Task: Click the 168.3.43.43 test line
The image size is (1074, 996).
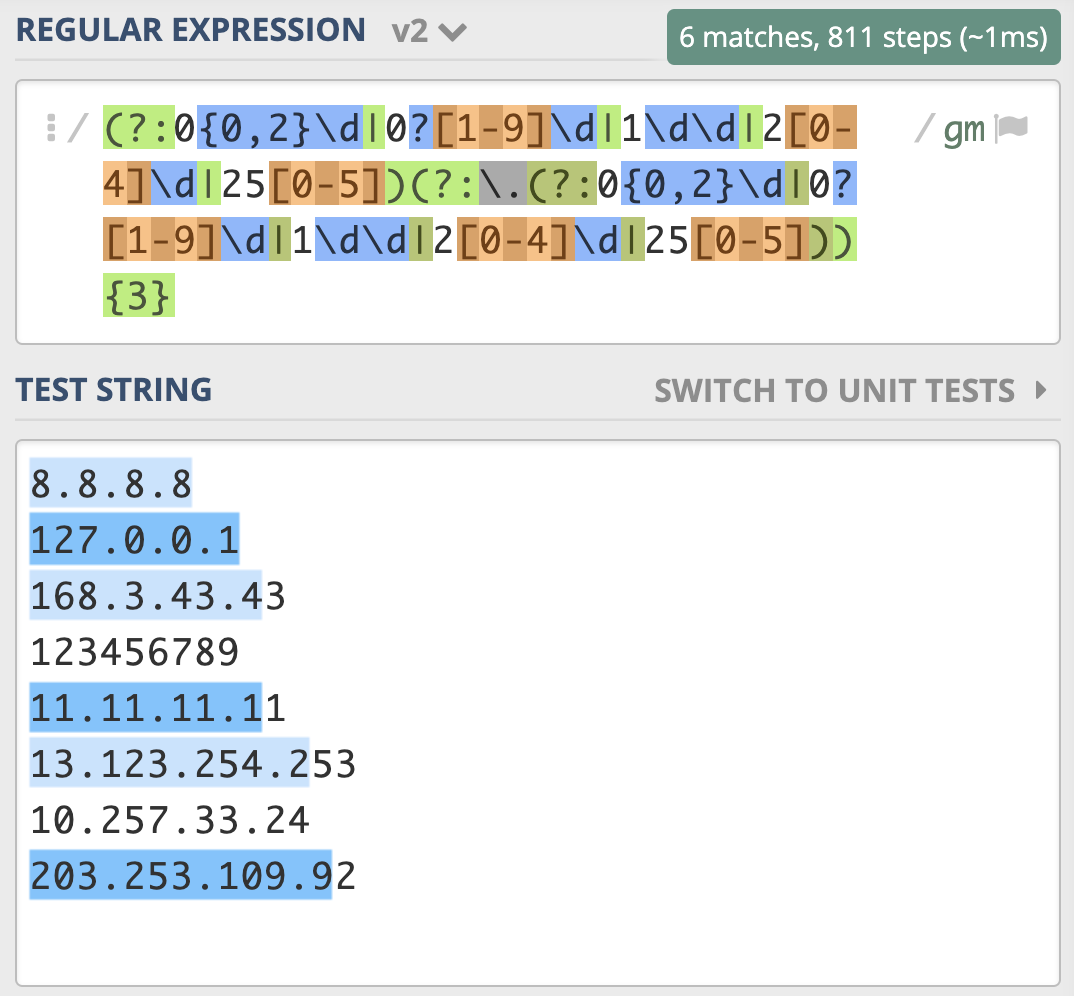Action: pos(158,597)
